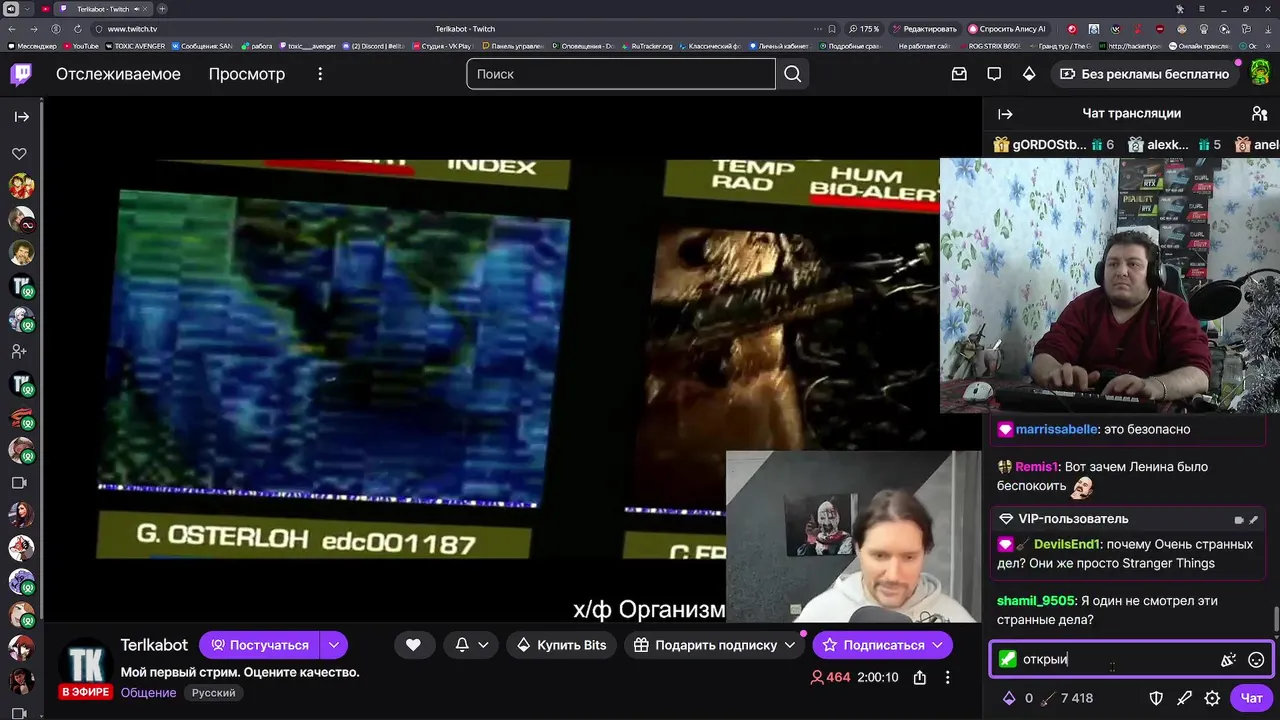Click the gORDOStb gift leaderboard entry

[1053, 145]
